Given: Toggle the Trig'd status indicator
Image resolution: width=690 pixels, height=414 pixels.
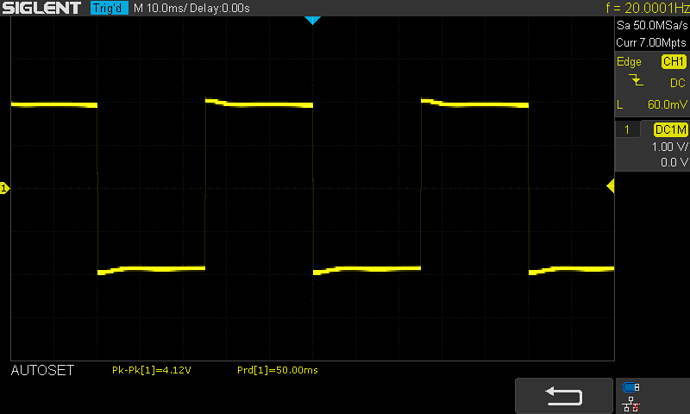Looking at the screenshot, I should (x=108, y=9).
